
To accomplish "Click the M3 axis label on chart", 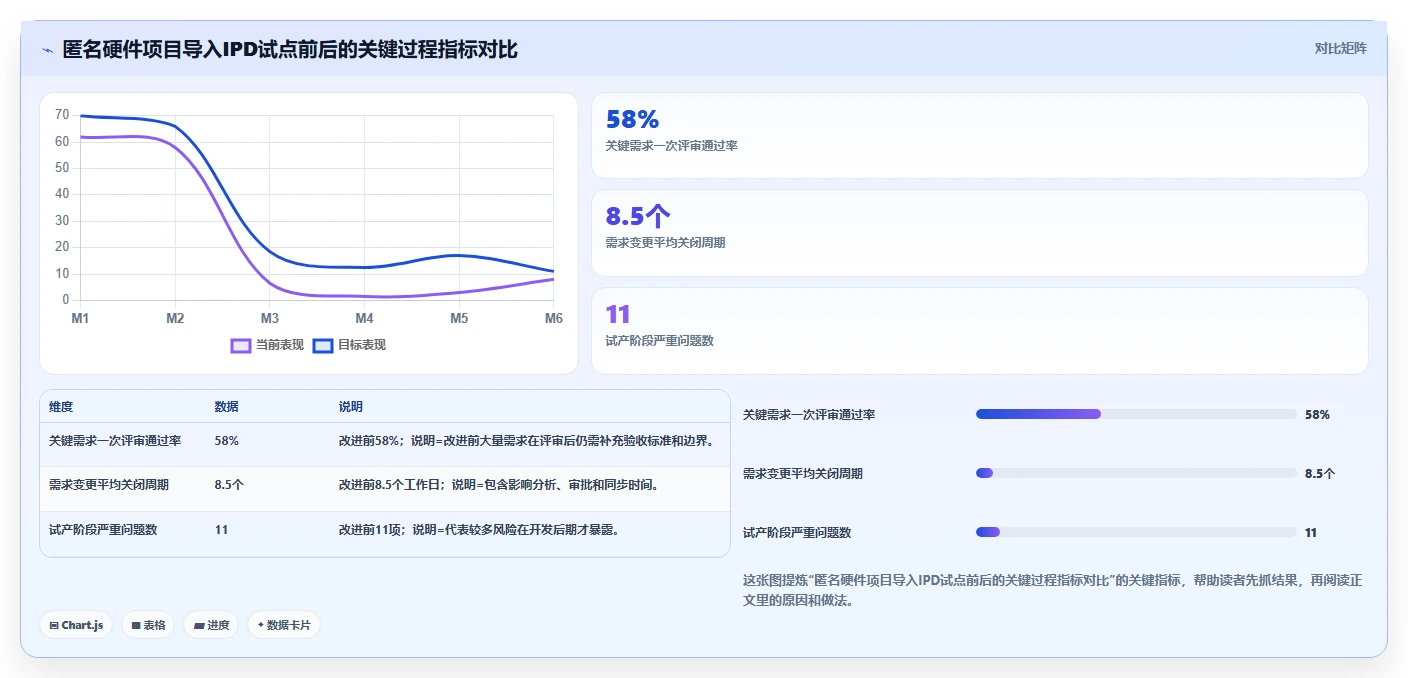I will [x=270, y=318].
